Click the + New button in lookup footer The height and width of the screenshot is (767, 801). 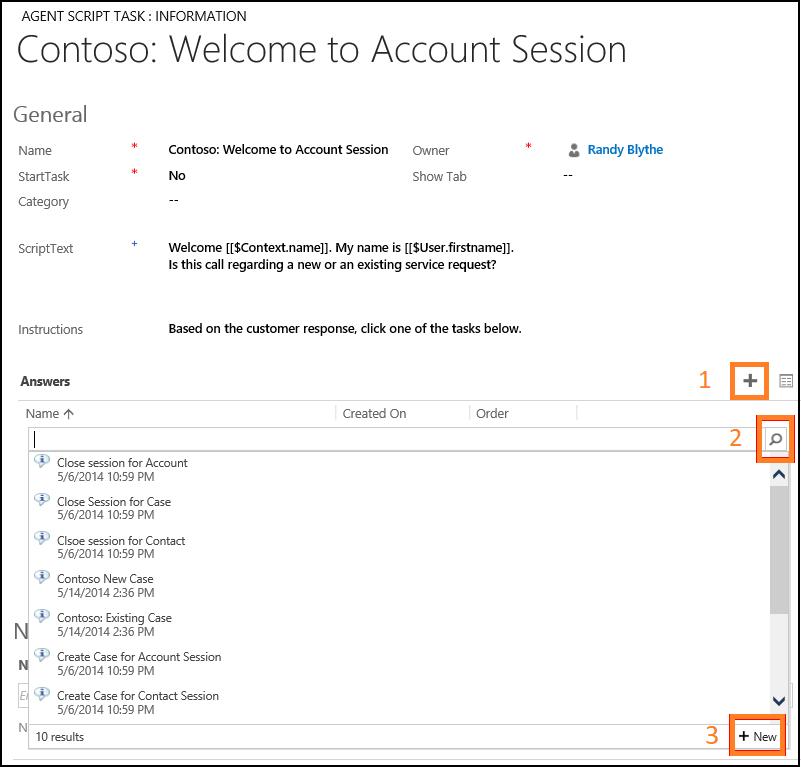click(758, 736)
